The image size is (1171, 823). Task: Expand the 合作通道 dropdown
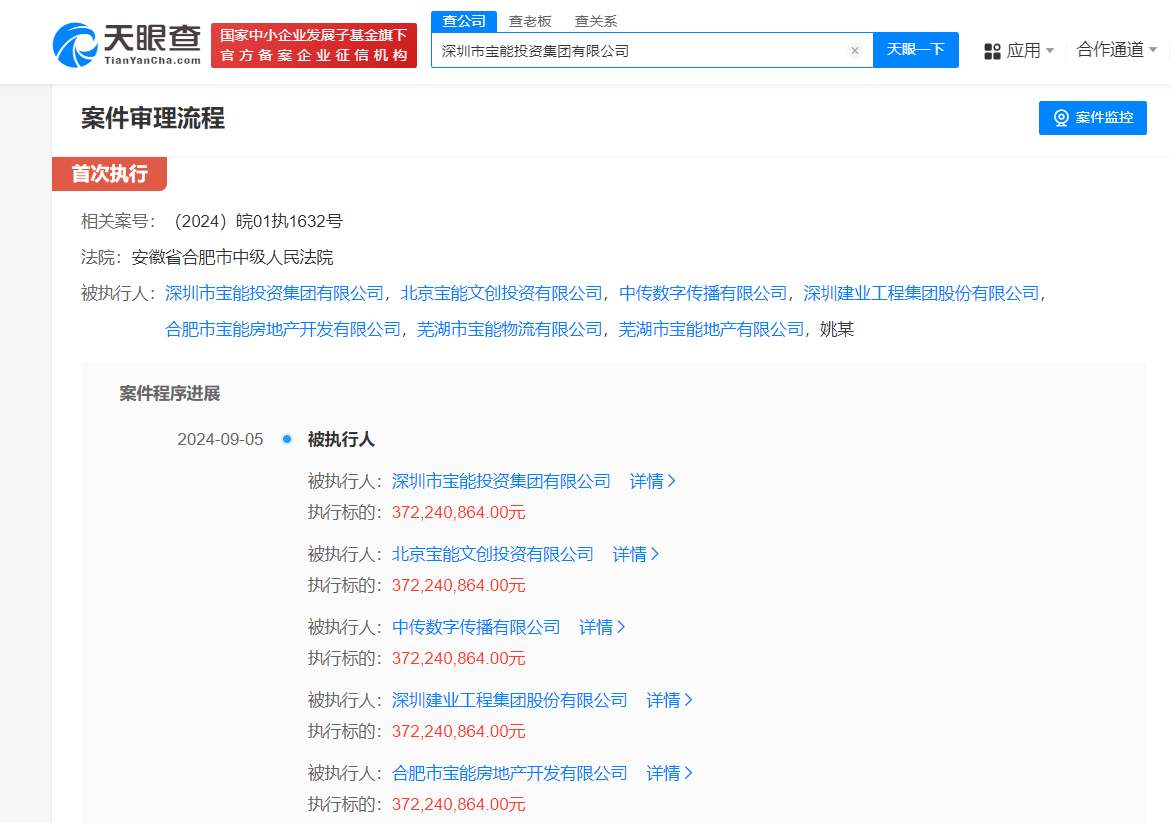[x=1116, y=50]
